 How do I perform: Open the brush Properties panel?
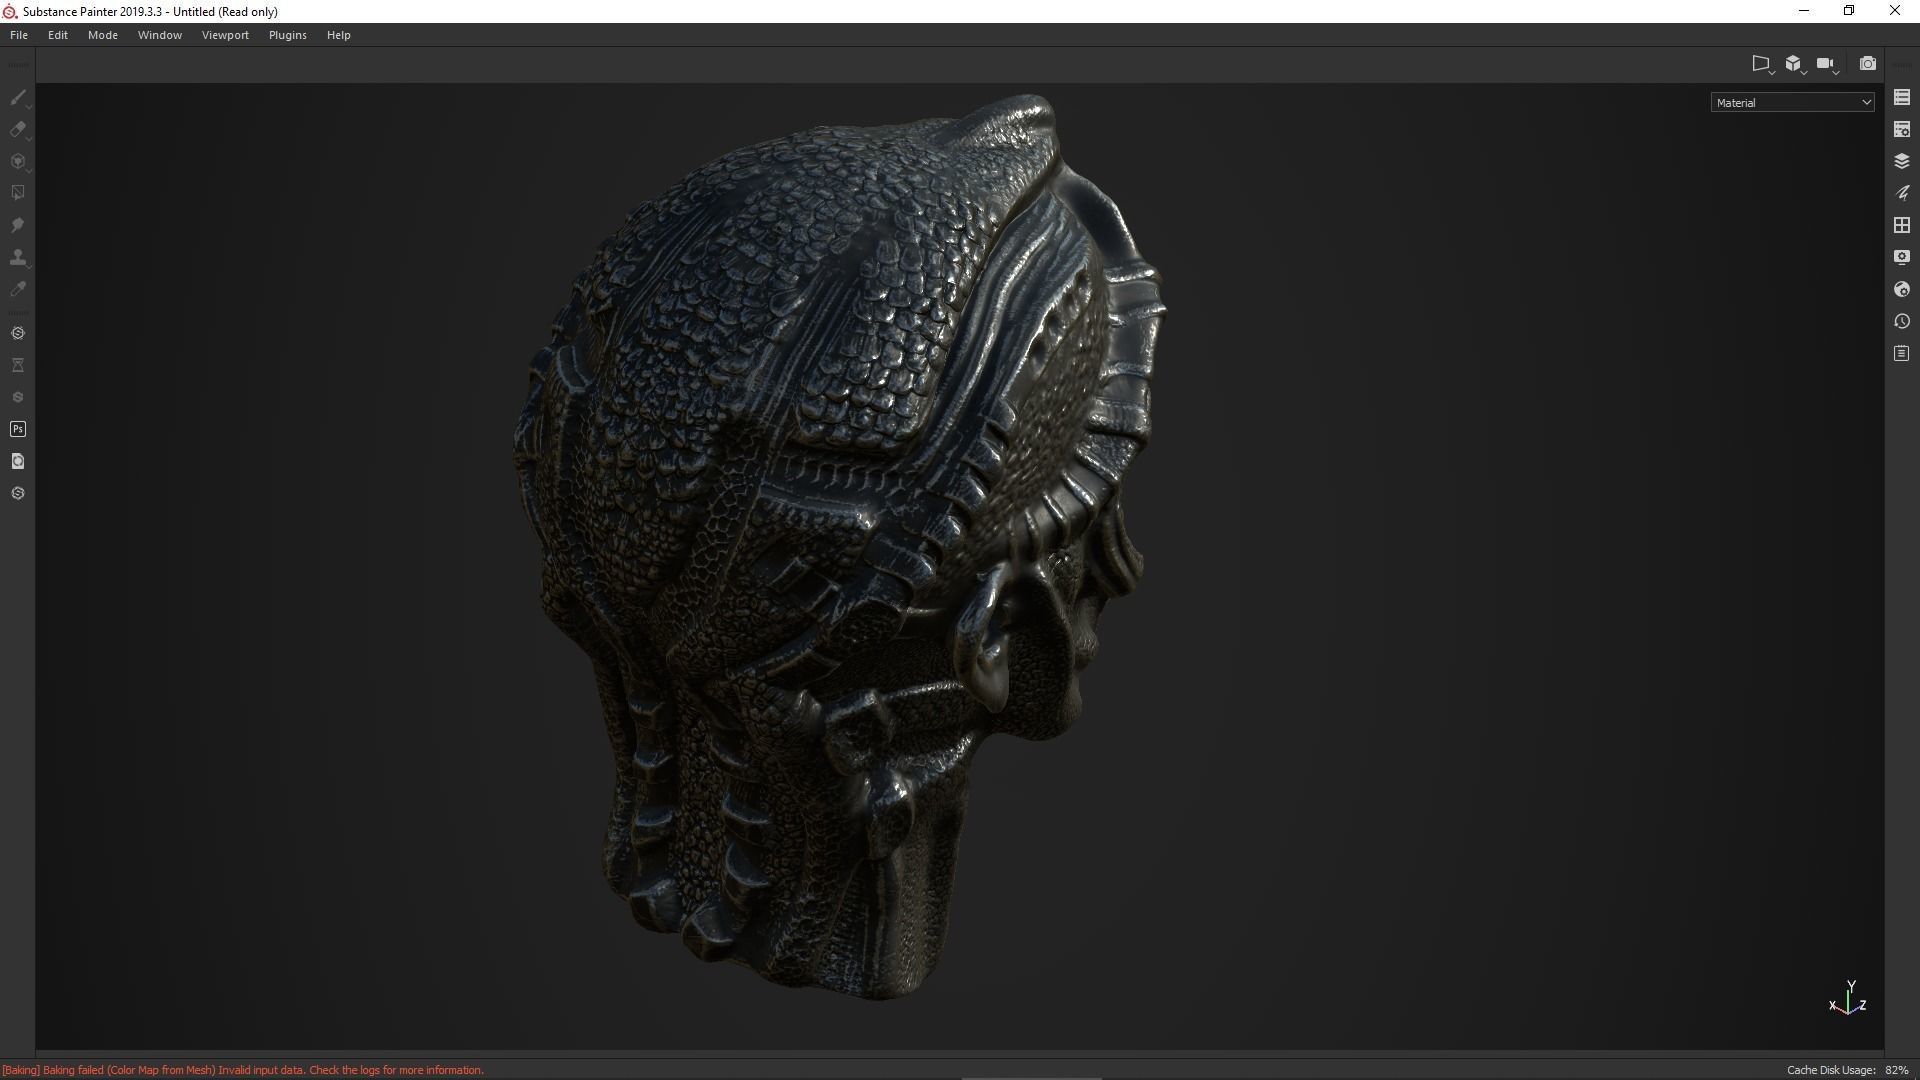click(x=1902, y=193)
